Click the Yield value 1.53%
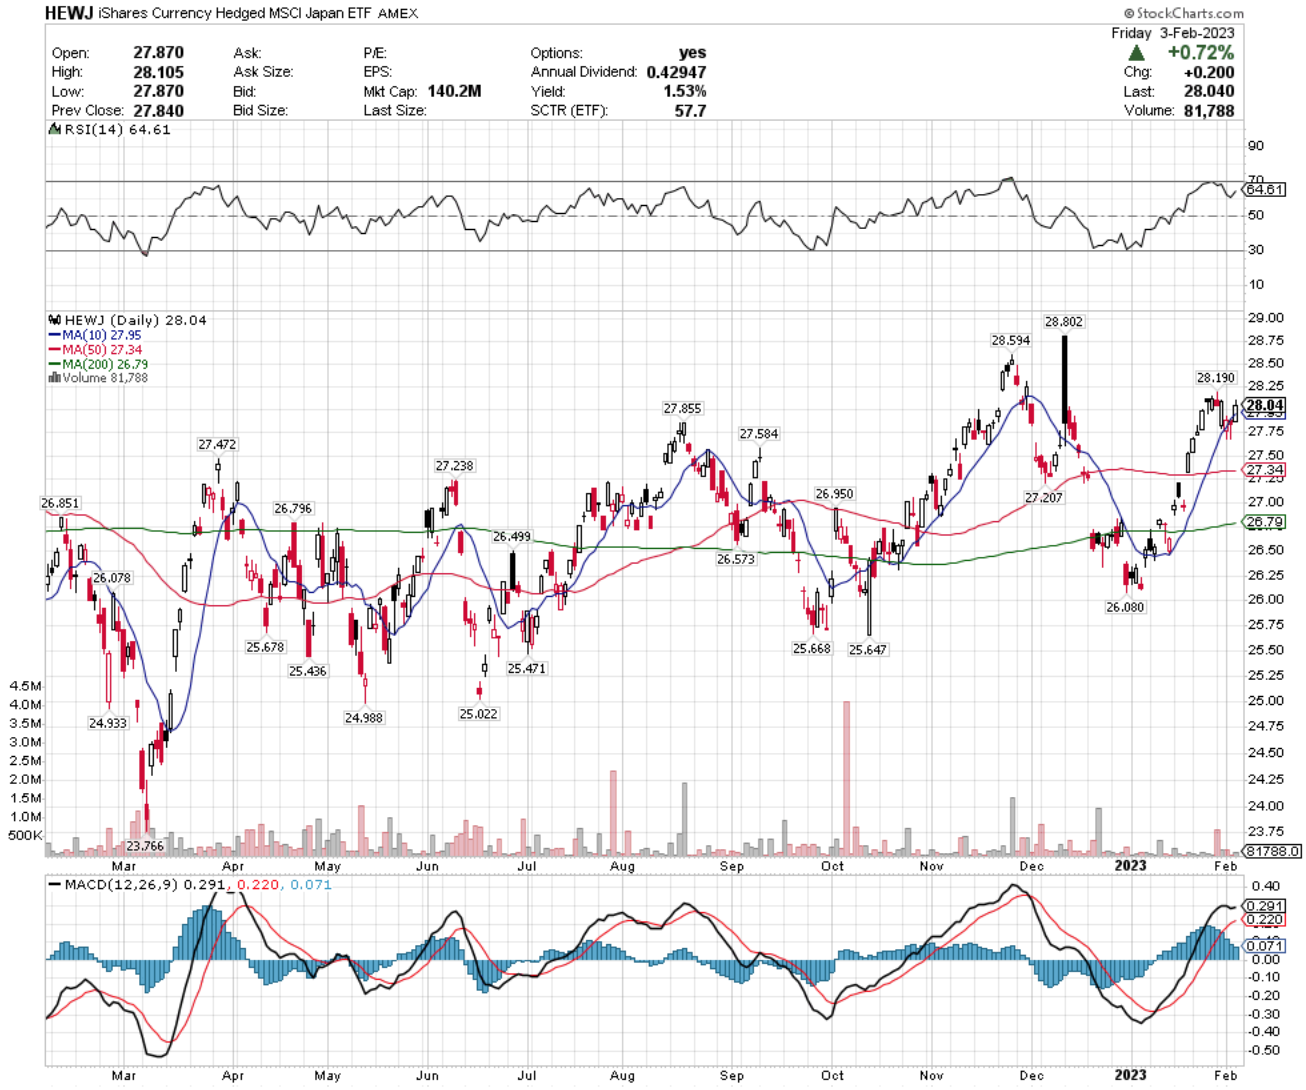This screenshot has height=1090, width=1306. point(683,91)
